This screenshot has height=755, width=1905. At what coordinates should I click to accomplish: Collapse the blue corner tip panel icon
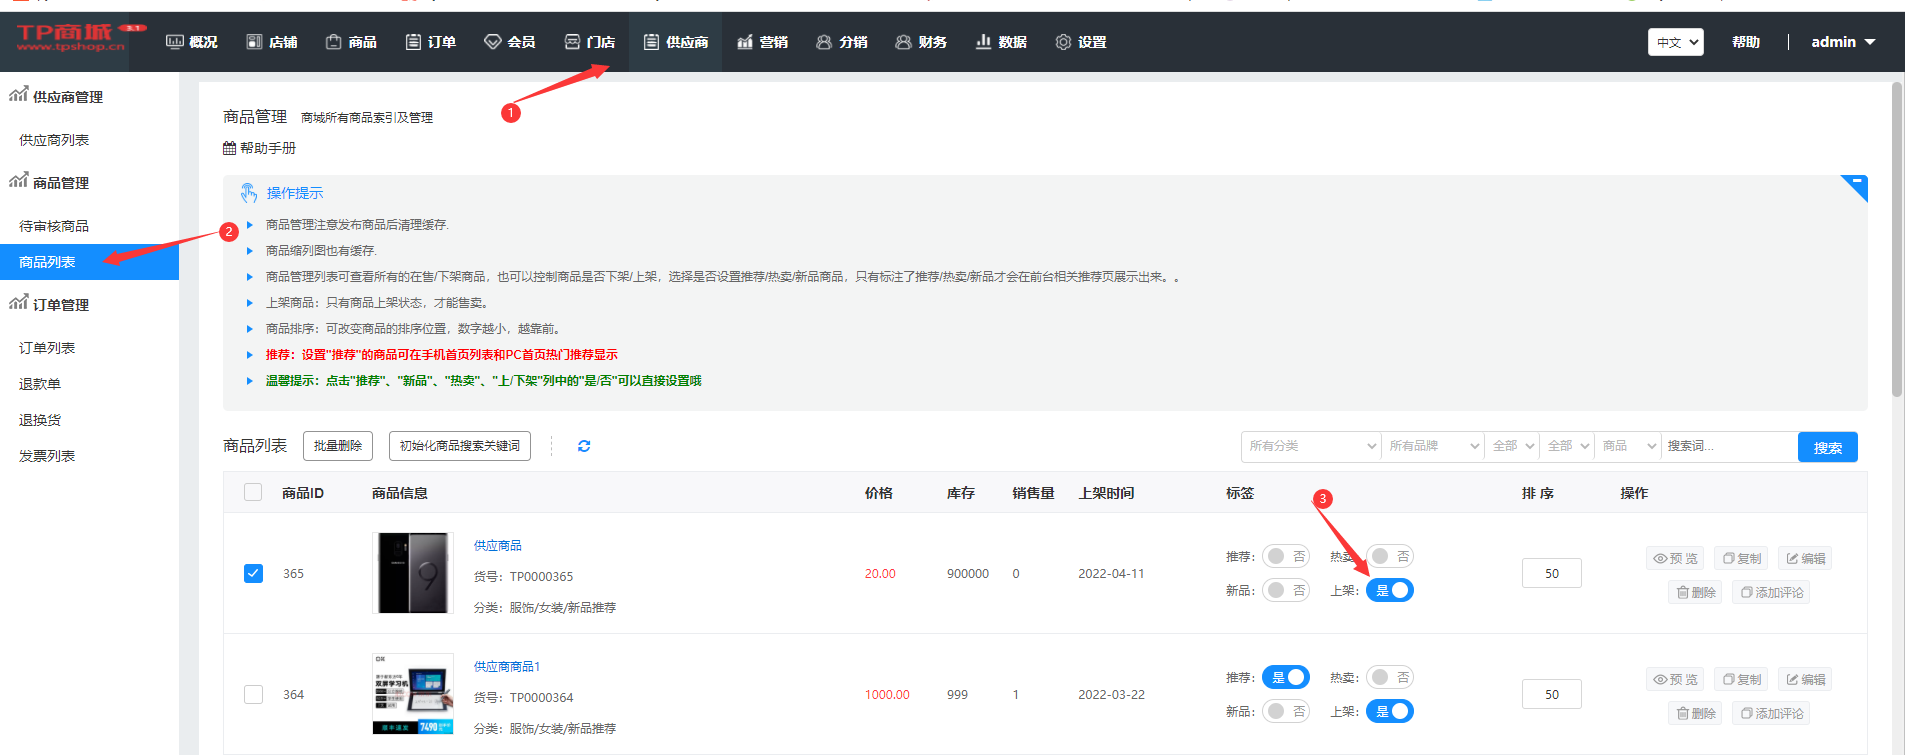pos(1855,186)
